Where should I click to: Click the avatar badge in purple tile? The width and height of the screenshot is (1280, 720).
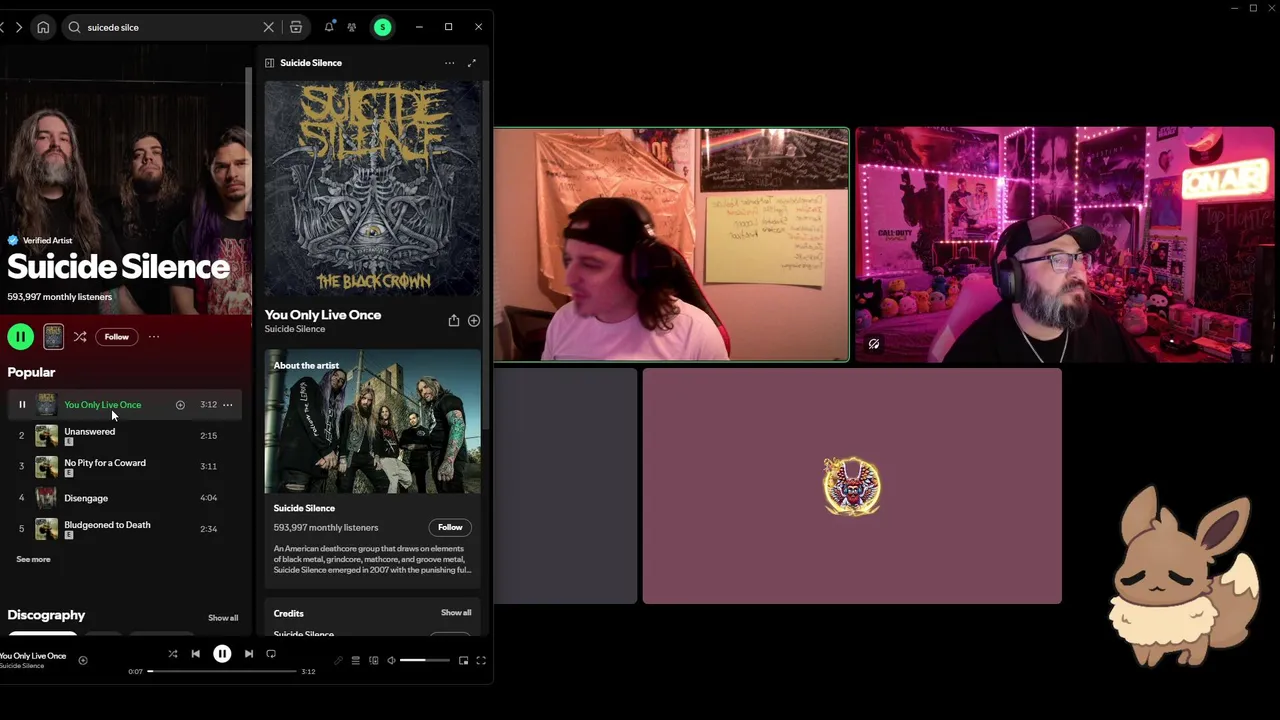click(852, 486)
